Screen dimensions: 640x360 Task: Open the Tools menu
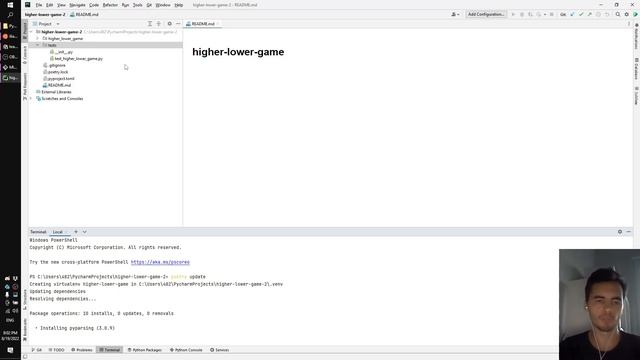(x=138, y=5)
